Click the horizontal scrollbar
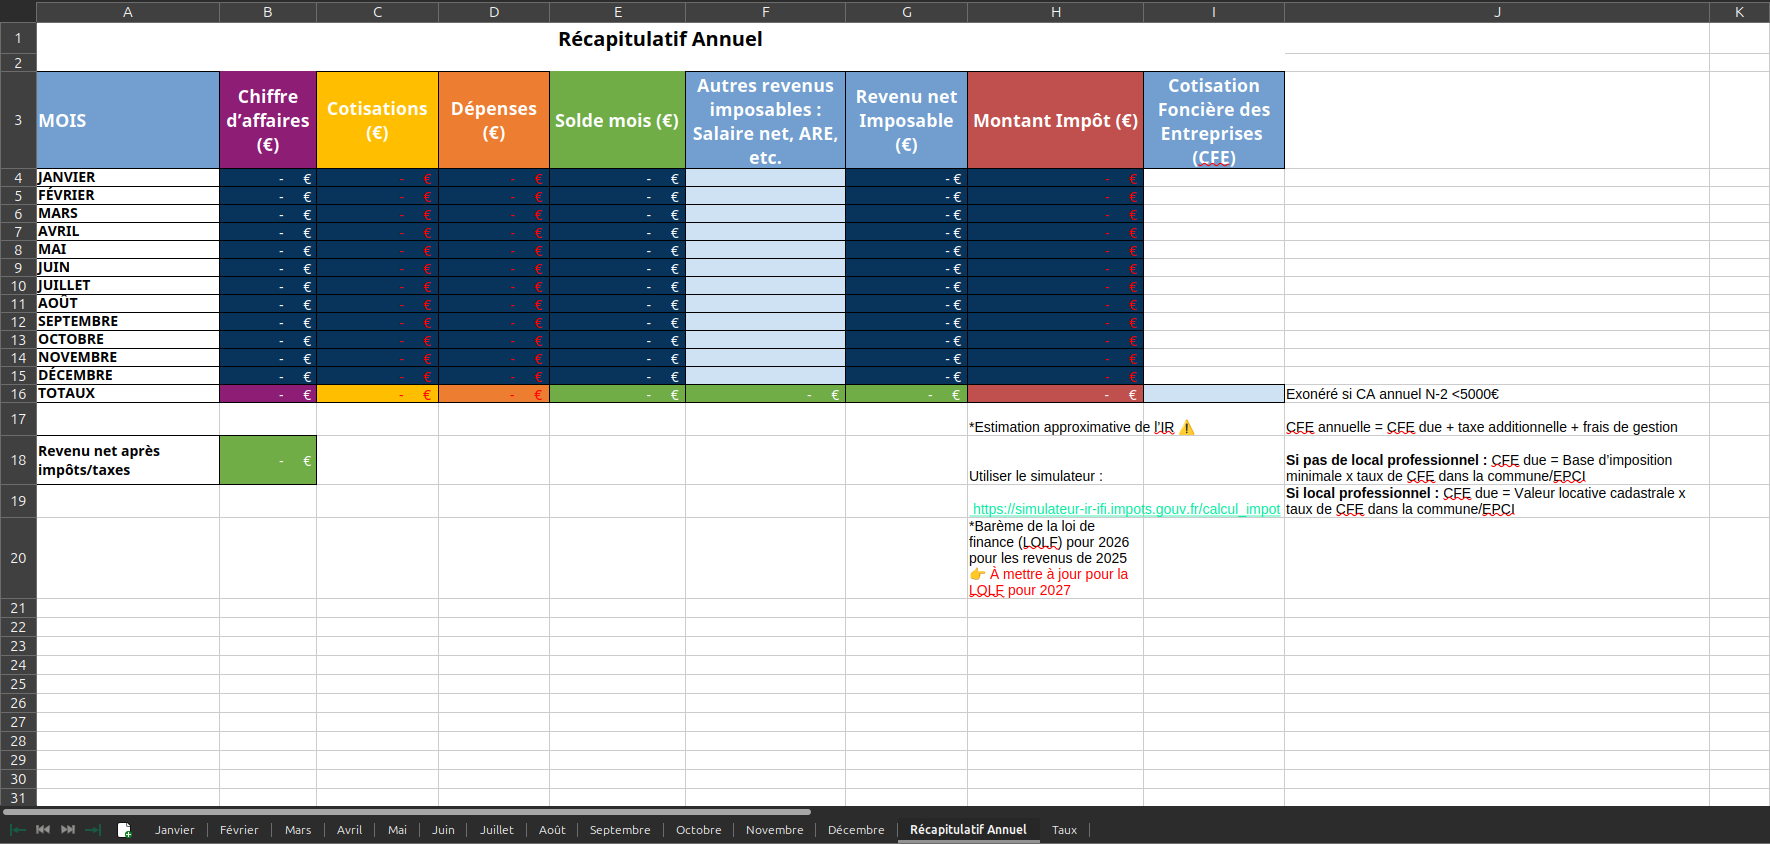Screen dimensions: 1770x844 tap(406, 812)
